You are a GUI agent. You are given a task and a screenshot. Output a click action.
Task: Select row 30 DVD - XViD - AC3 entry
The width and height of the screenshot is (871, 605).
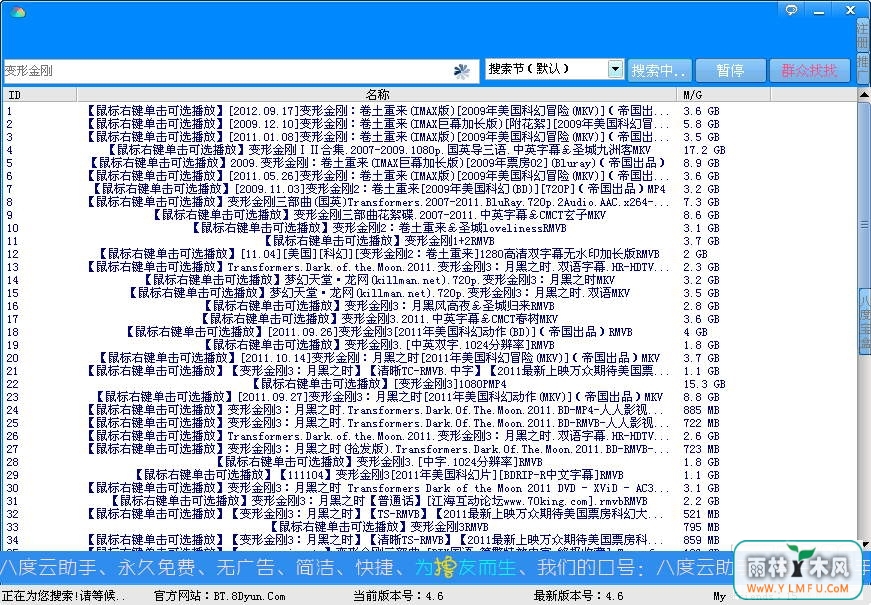430,488
